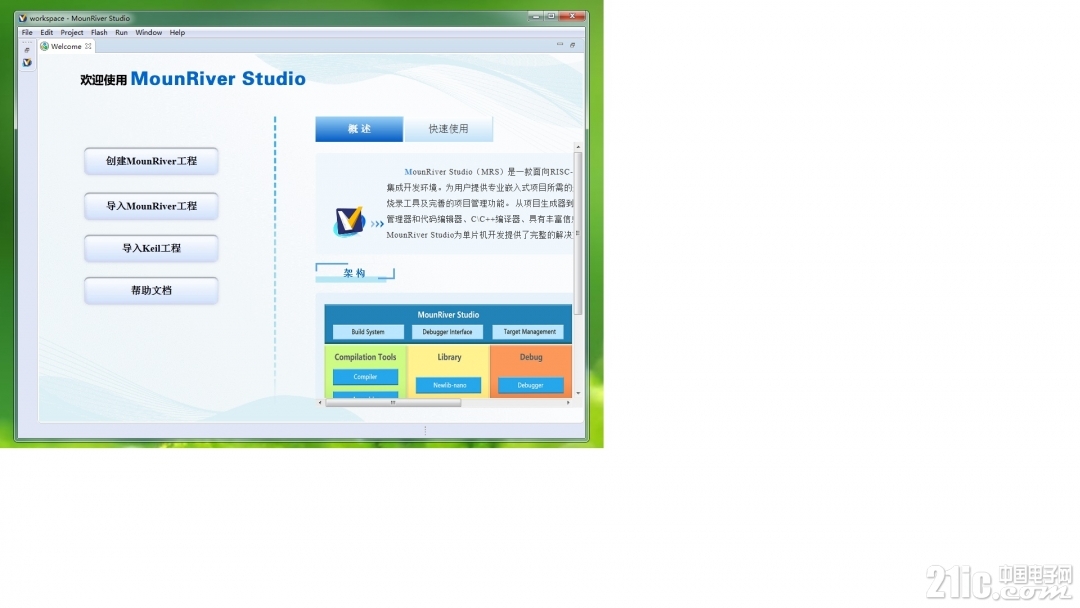This screenshot has width=1080, height=608.
Task: Click the Compilation Tools heading
Action: point(365,357)
